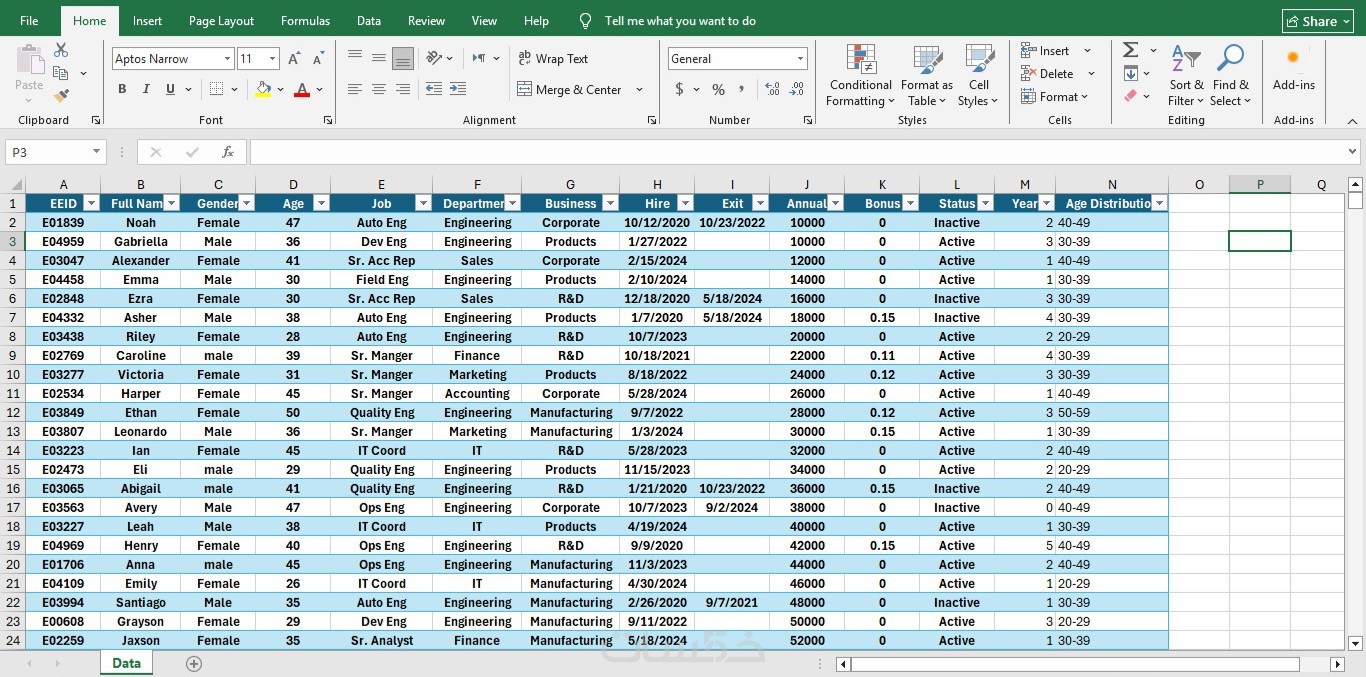
Task: Switch to the Review tab
Action: 426,20
